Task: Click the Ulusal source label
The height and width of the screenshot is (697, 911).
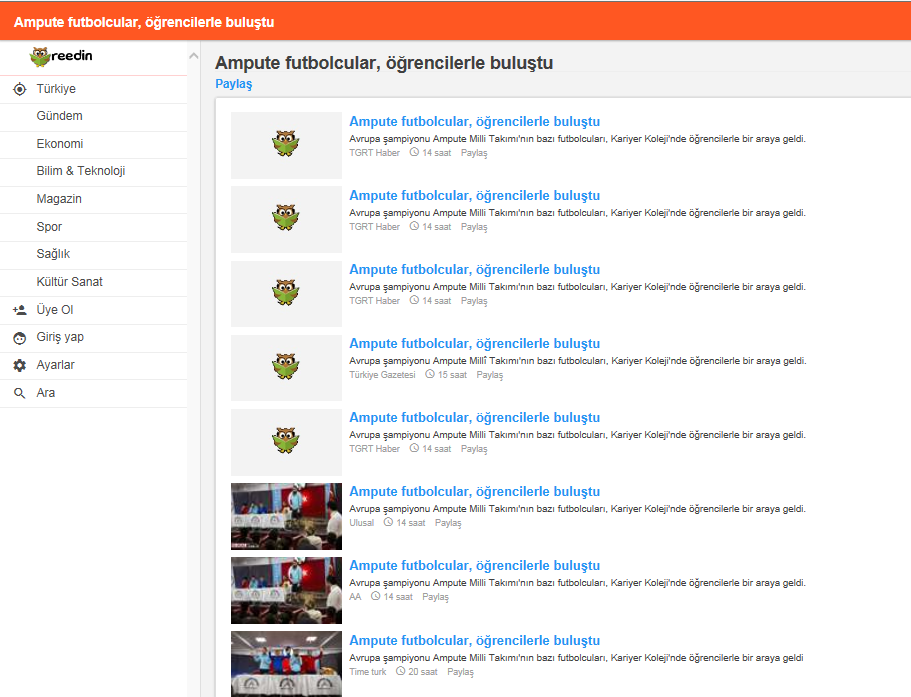Action: click(x=361, y=523)
